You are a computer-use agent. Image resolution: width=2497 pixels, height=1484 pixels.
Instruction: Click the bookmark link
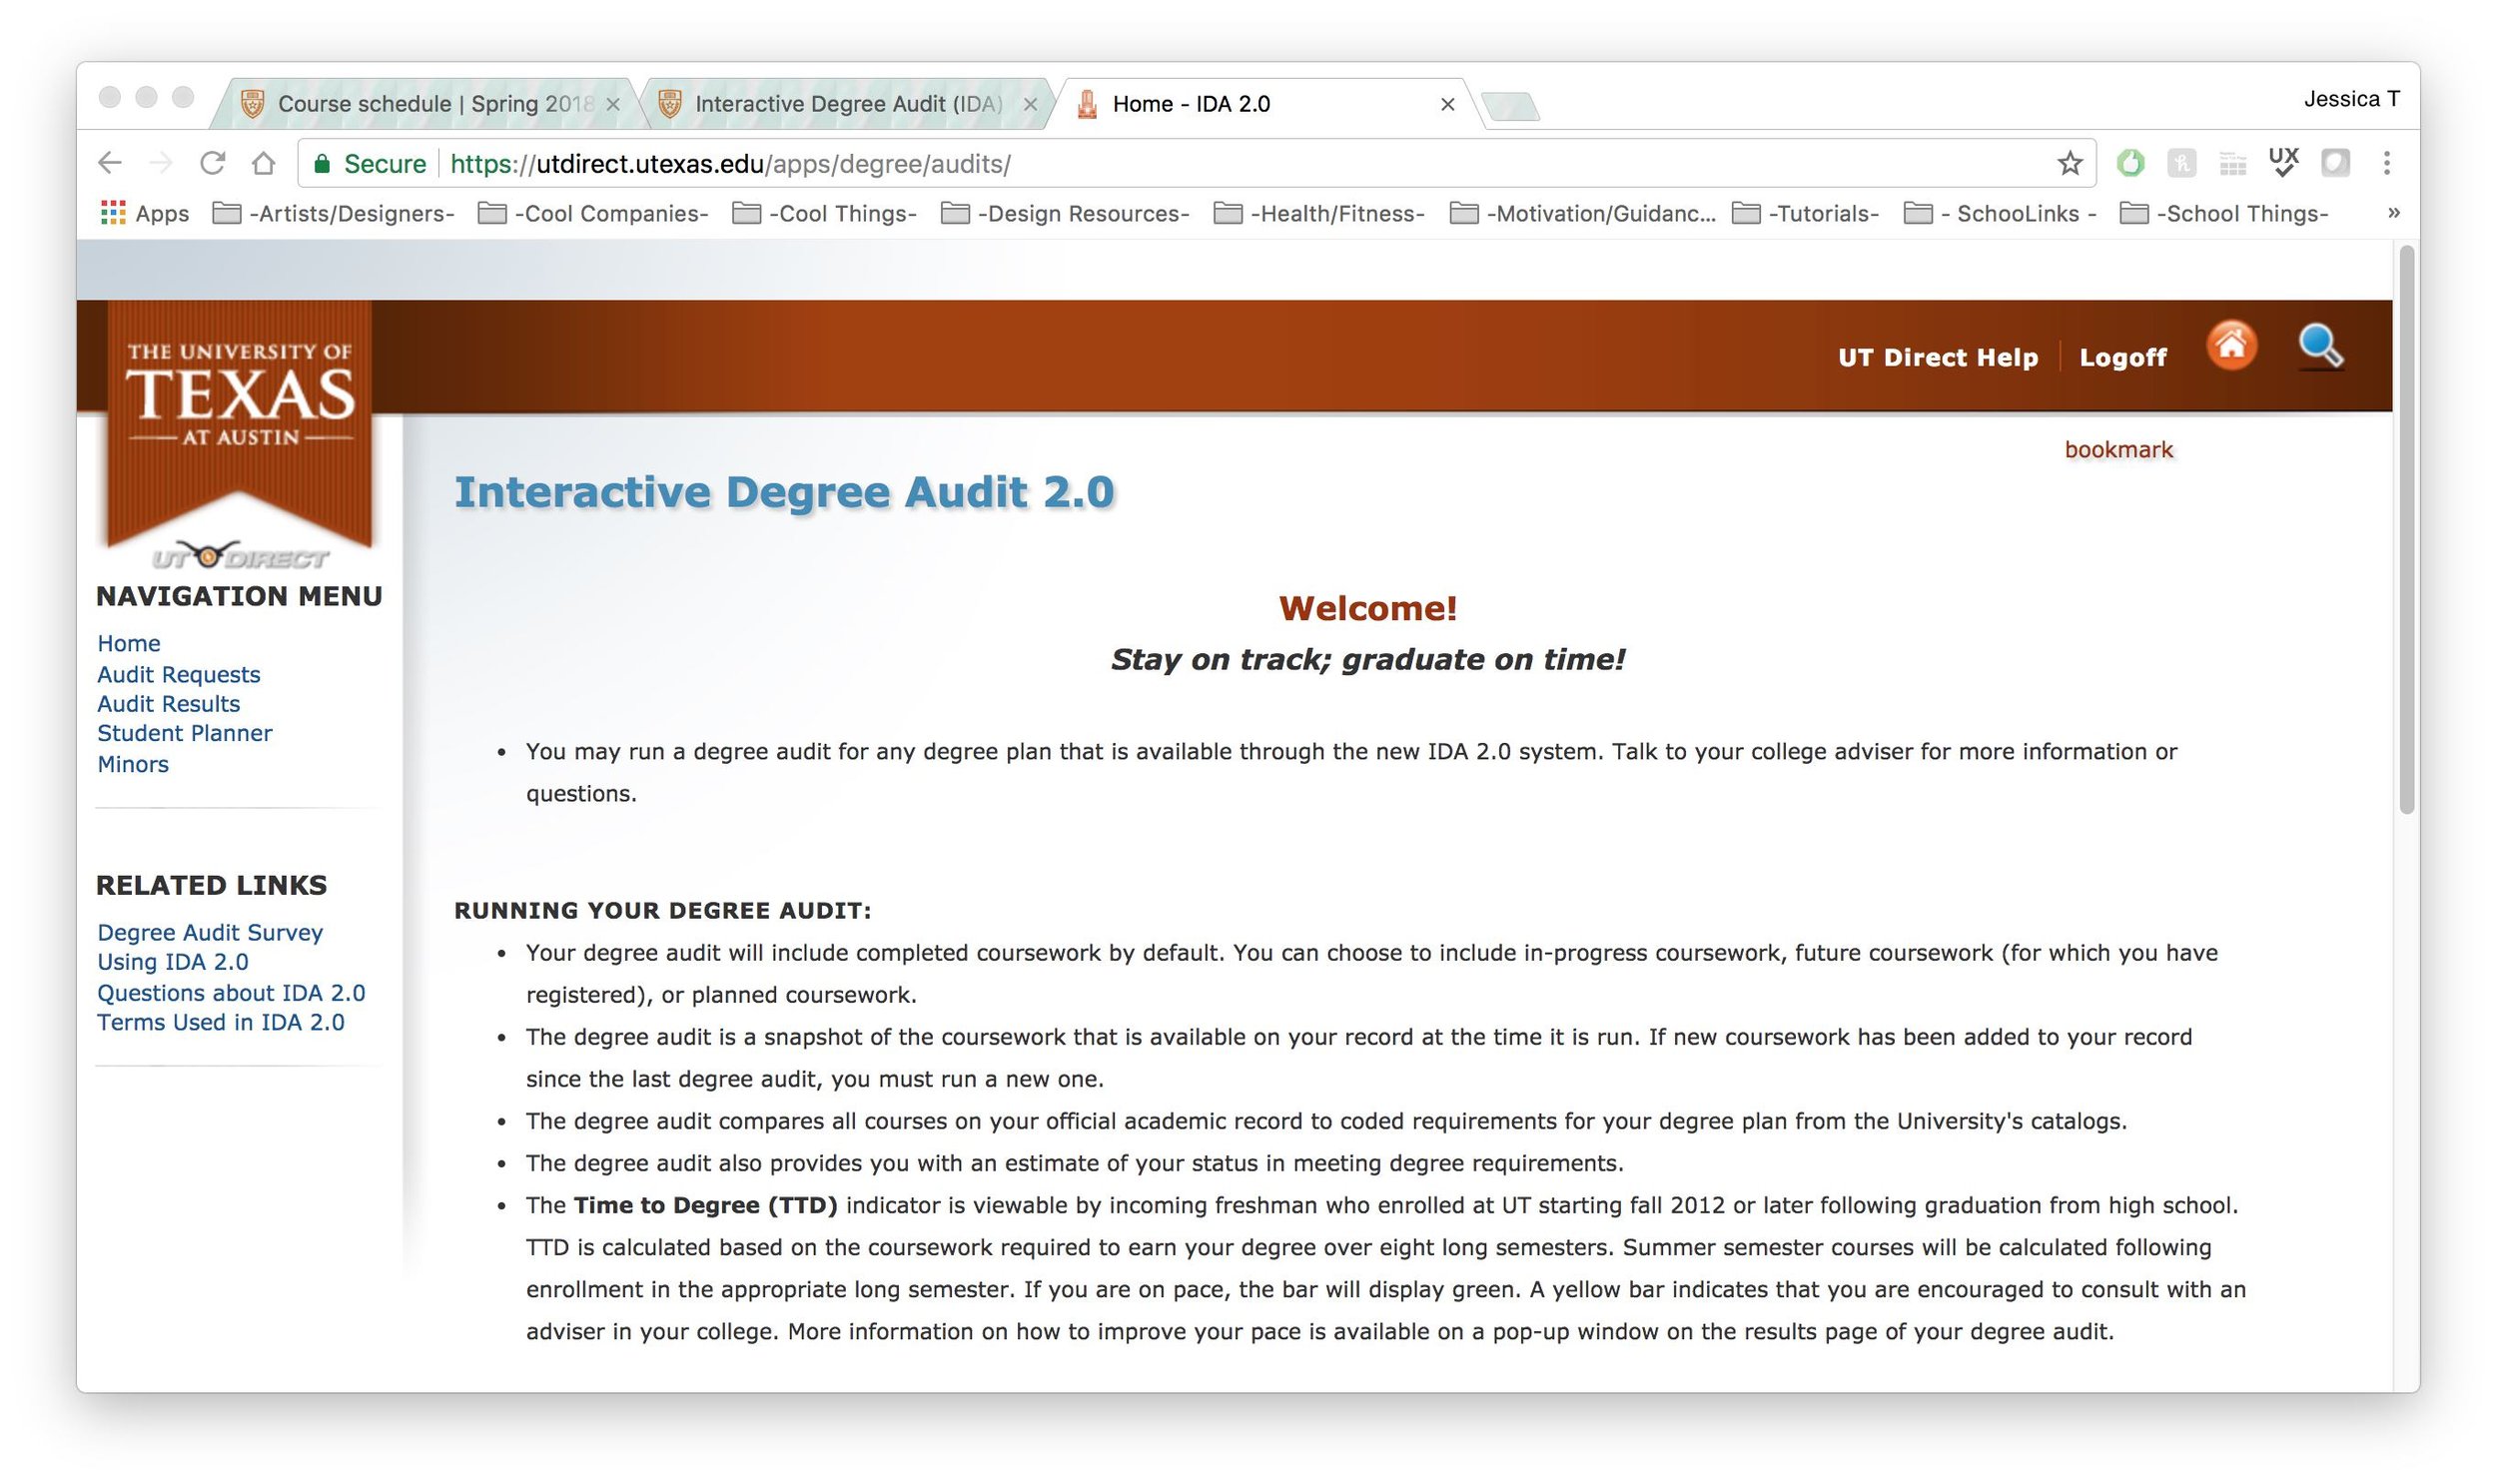click(x=2118, y=449)
